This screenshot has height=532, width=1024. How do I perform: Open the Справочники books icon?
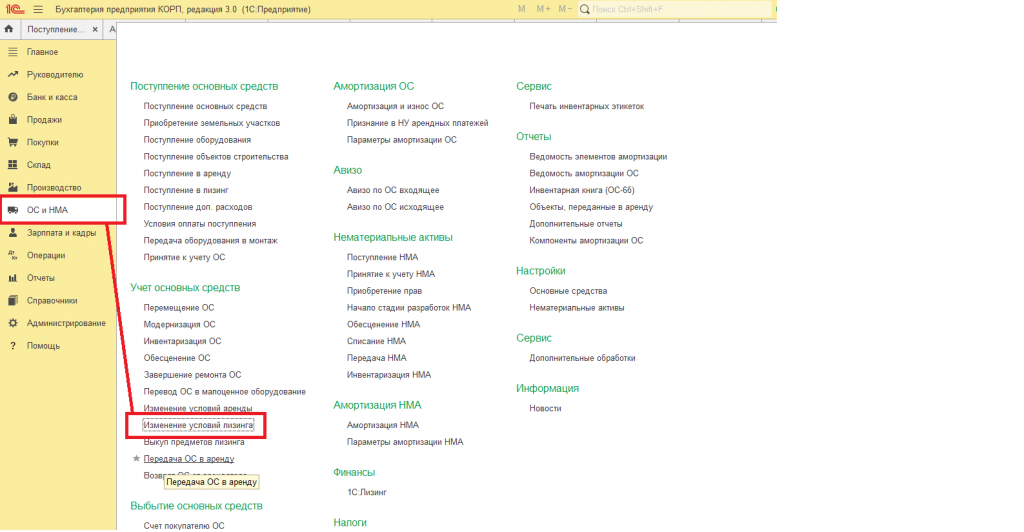(12, 300)
